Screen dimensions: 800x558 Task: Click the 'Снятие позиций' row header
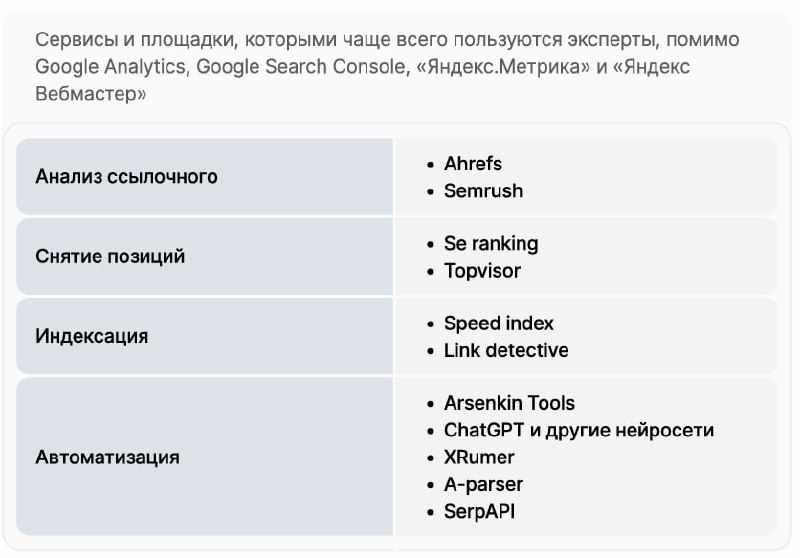(x=110, y=257)
